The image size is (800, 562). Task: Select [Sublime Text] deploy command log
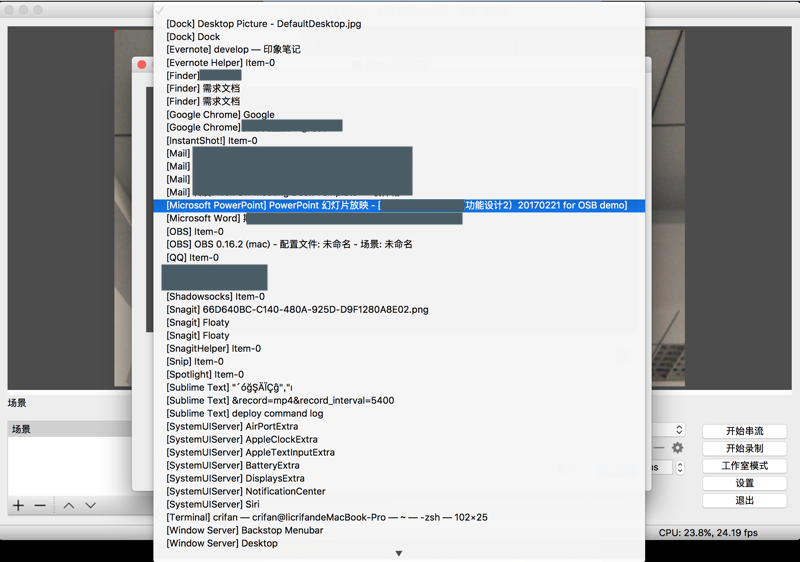399,414
